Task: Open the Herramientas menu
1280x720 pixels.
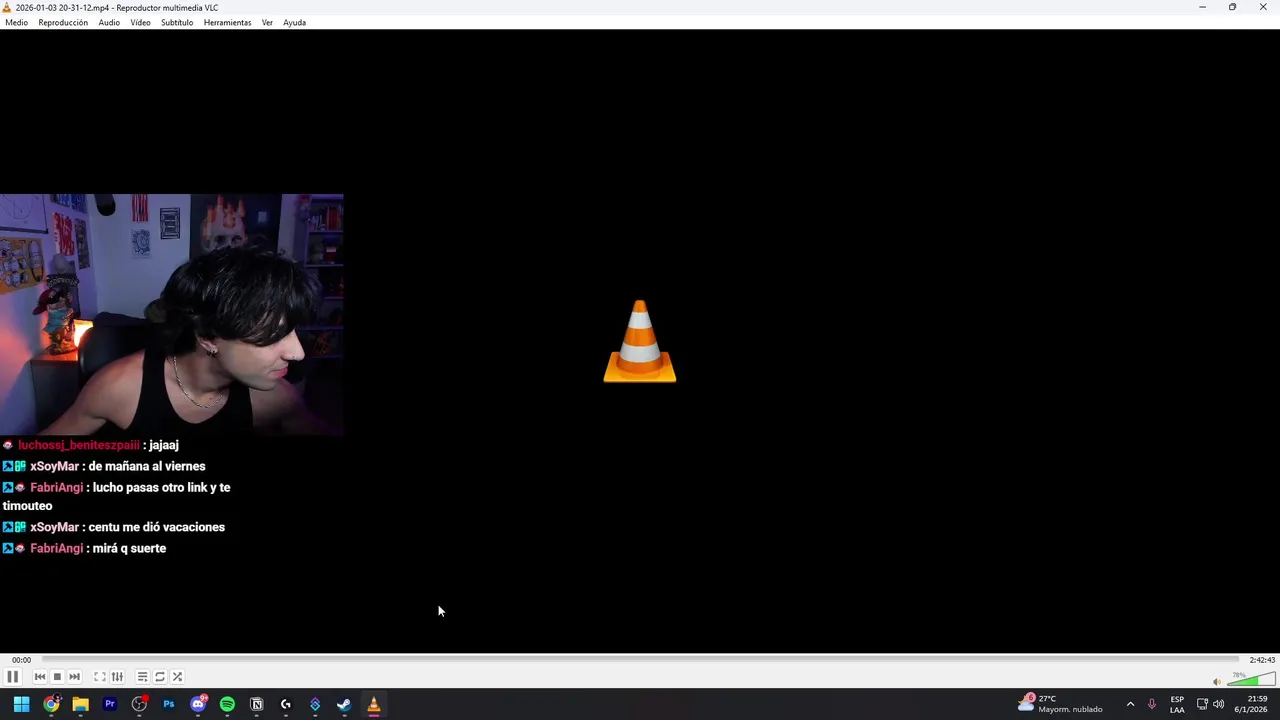Action: pyautogui.click(x=227, y=22)
